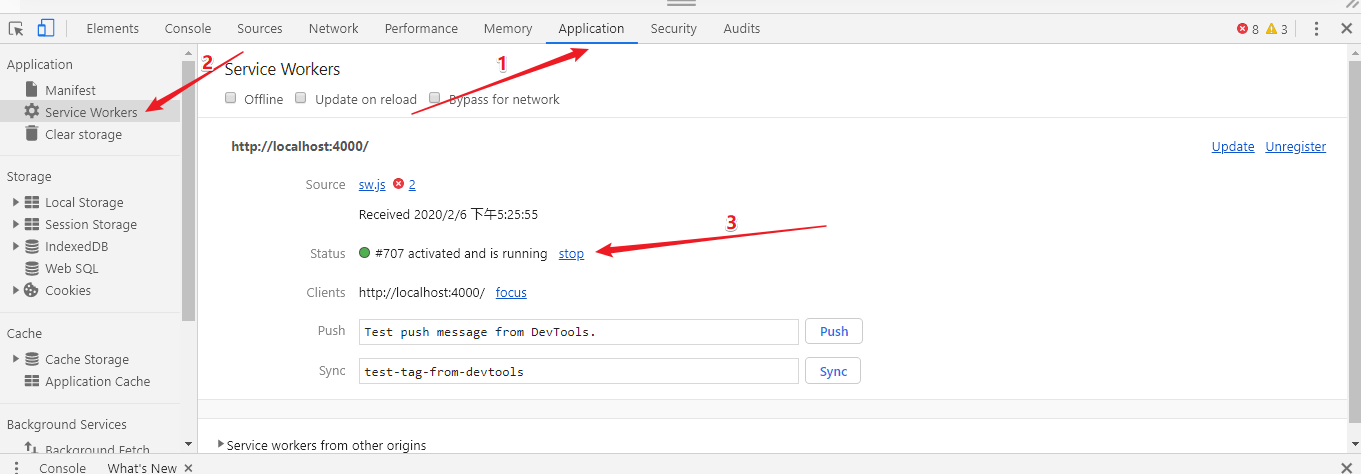The height and width of the screenshot is (474, 1361).
Task: Enable the Offline checkbox
Action: pyautogui.click(x=231, y=98)
